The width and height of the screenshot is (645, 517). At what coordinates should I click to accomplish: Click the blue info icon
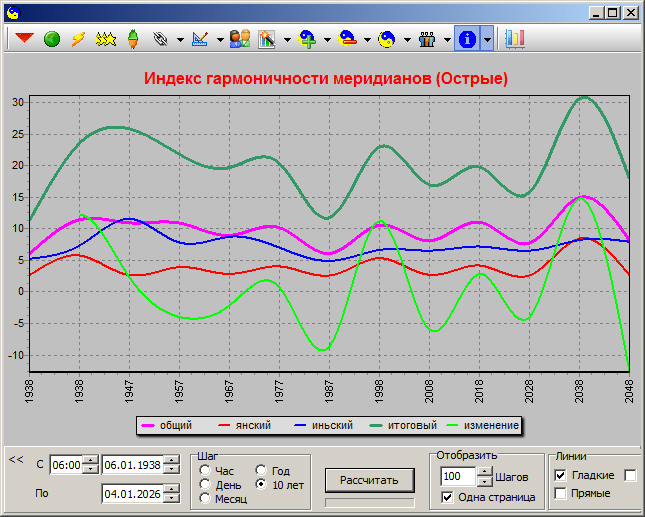tap(467, 39)
